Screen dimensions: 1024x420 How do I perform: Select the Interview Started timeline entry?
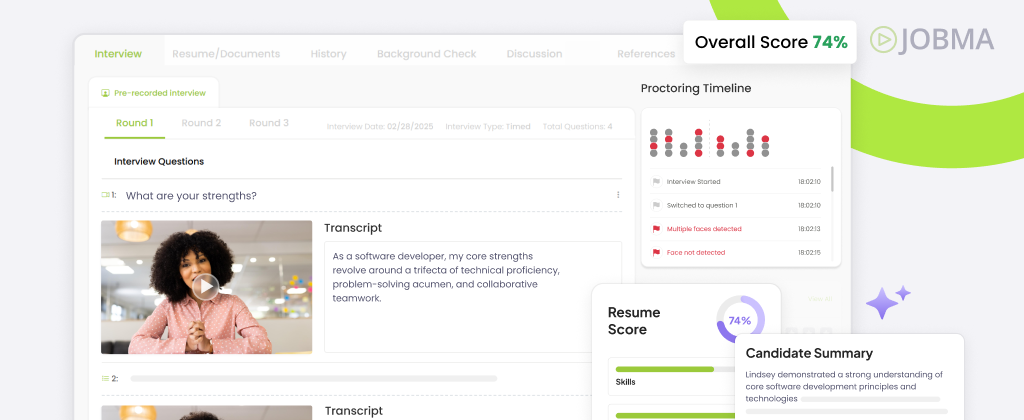tap(736, 182)
